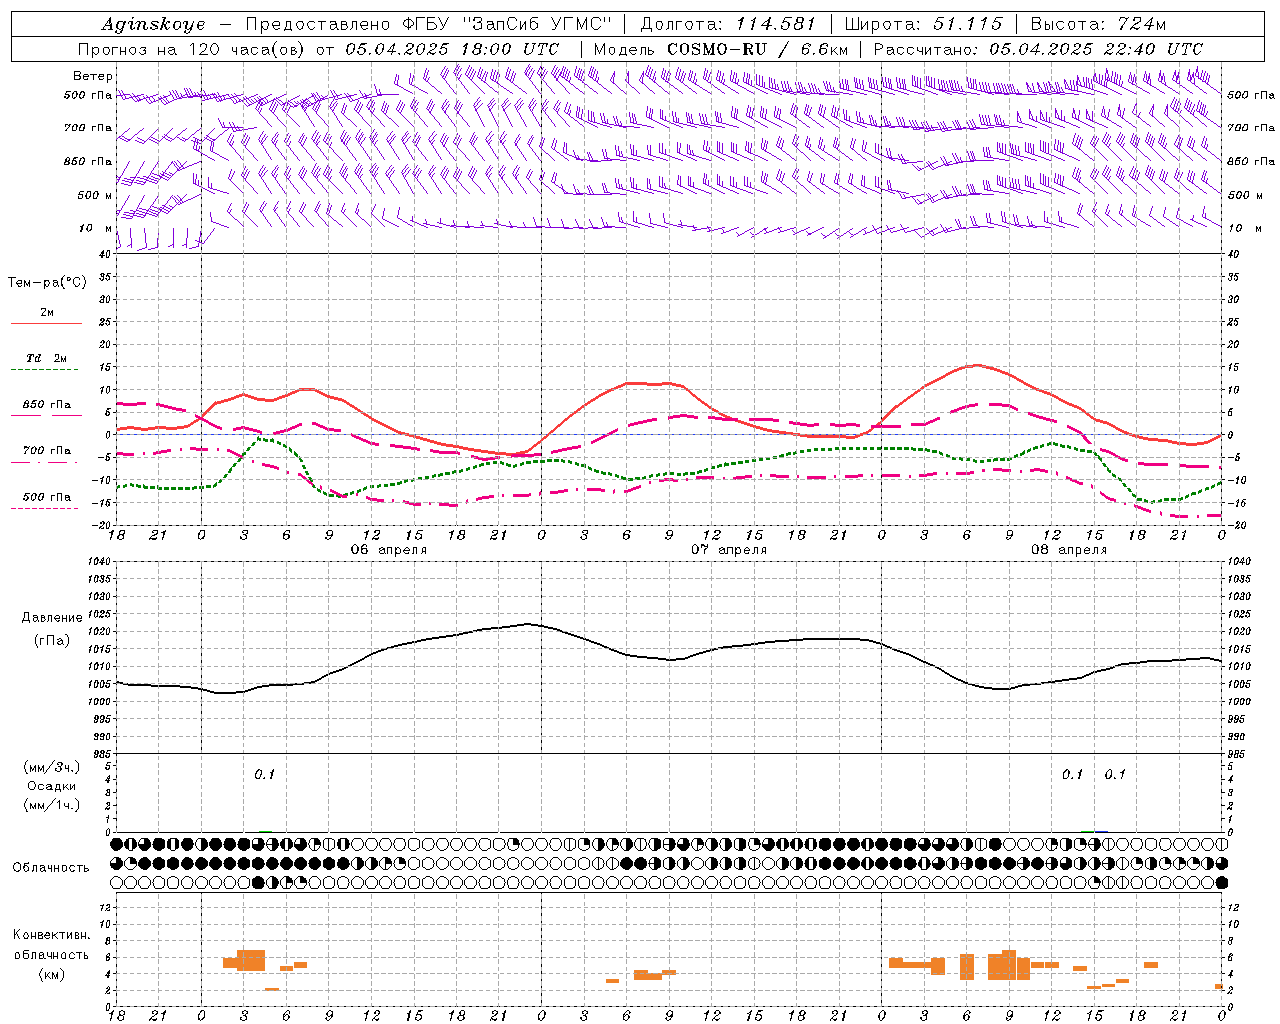
Task: Click the 'Тем-ра(°C)' temperature panel label
Action: [x=47, y=283]
